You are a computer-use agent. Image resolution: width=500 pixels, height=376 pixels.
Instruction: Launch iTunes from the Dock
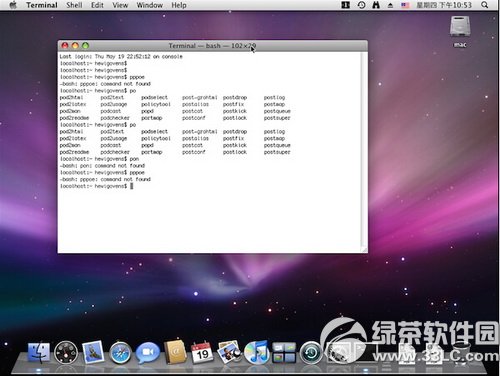pyautogui.click(x=257, y=353)
